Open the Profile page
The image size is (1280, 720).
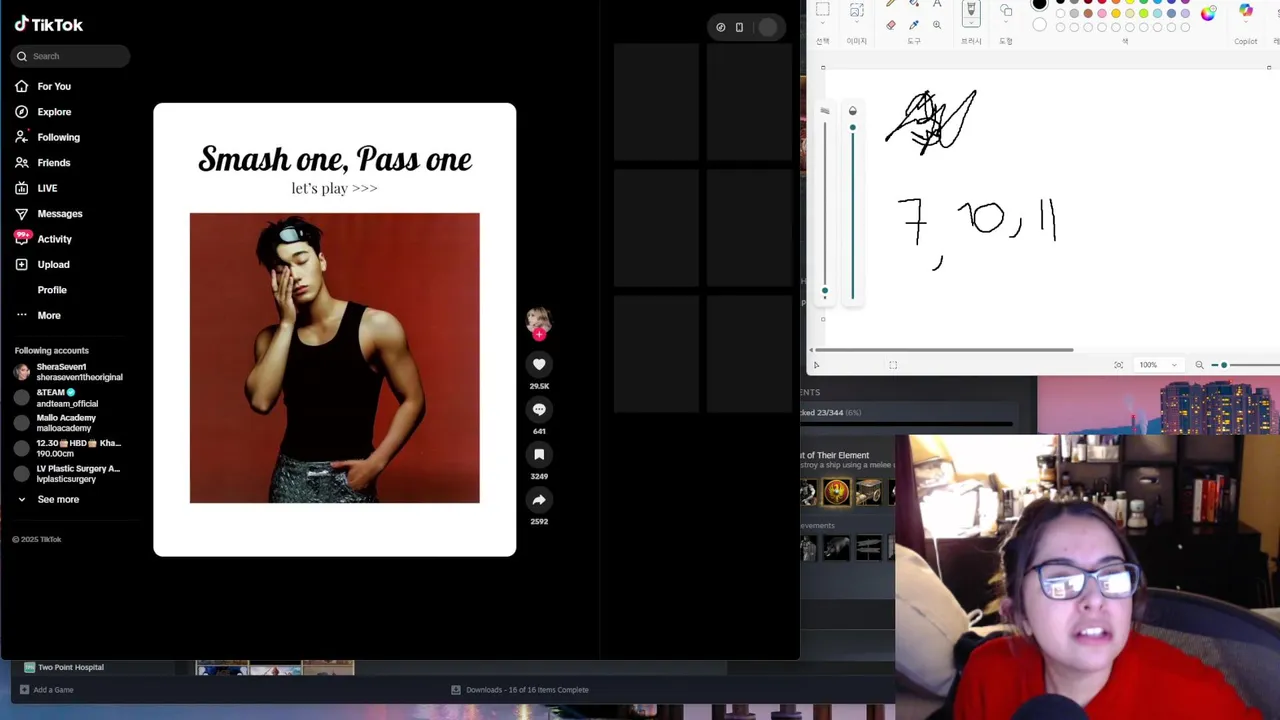click(x=52, y=290)
